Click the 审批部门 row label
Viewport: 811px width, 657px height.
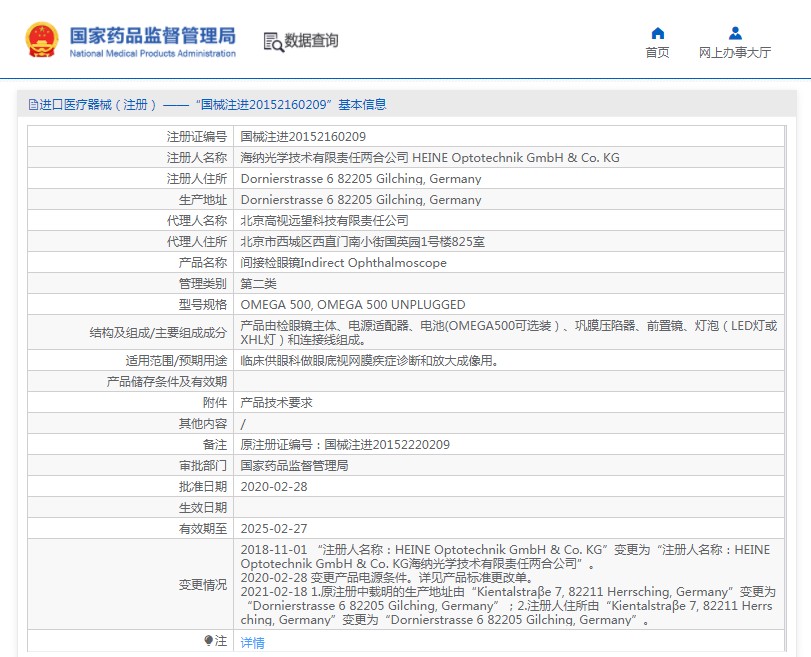pos(203,466)
